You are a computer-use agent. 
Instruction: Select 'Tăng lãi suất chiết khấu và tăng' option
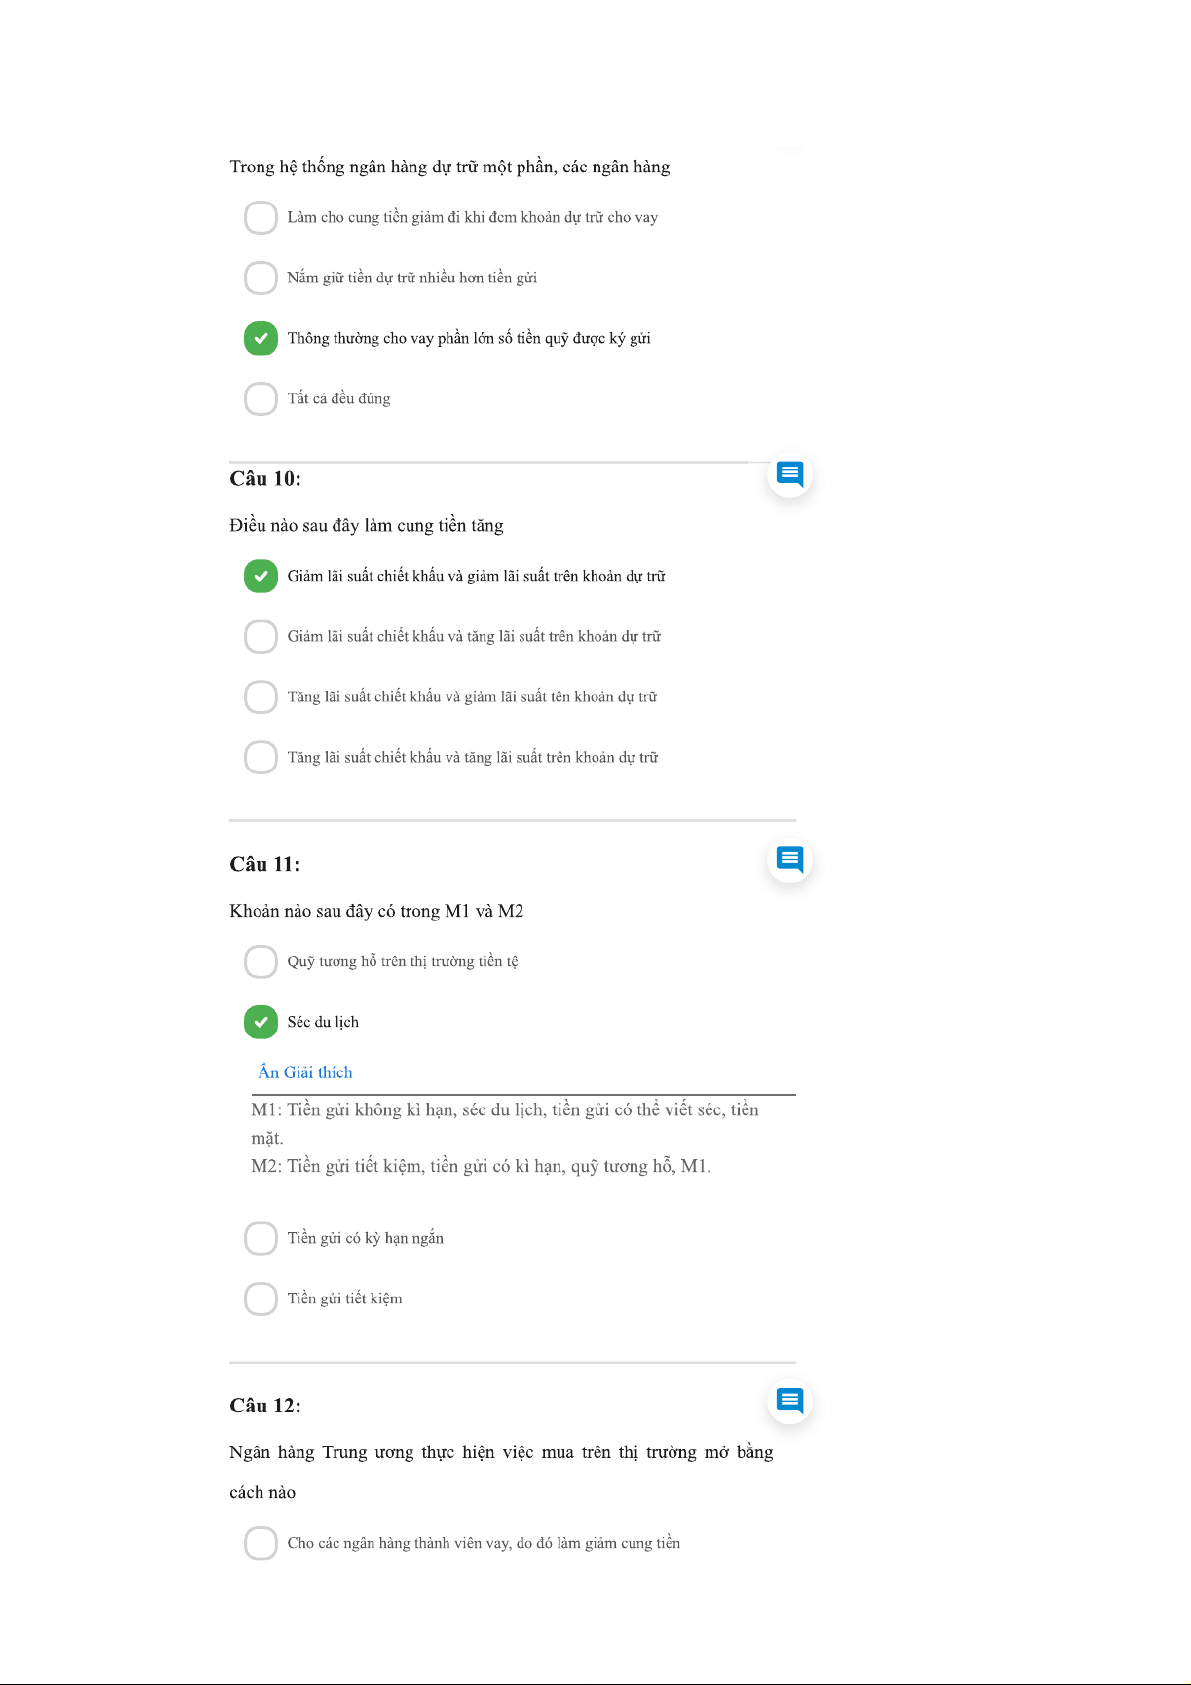point(261,757)
